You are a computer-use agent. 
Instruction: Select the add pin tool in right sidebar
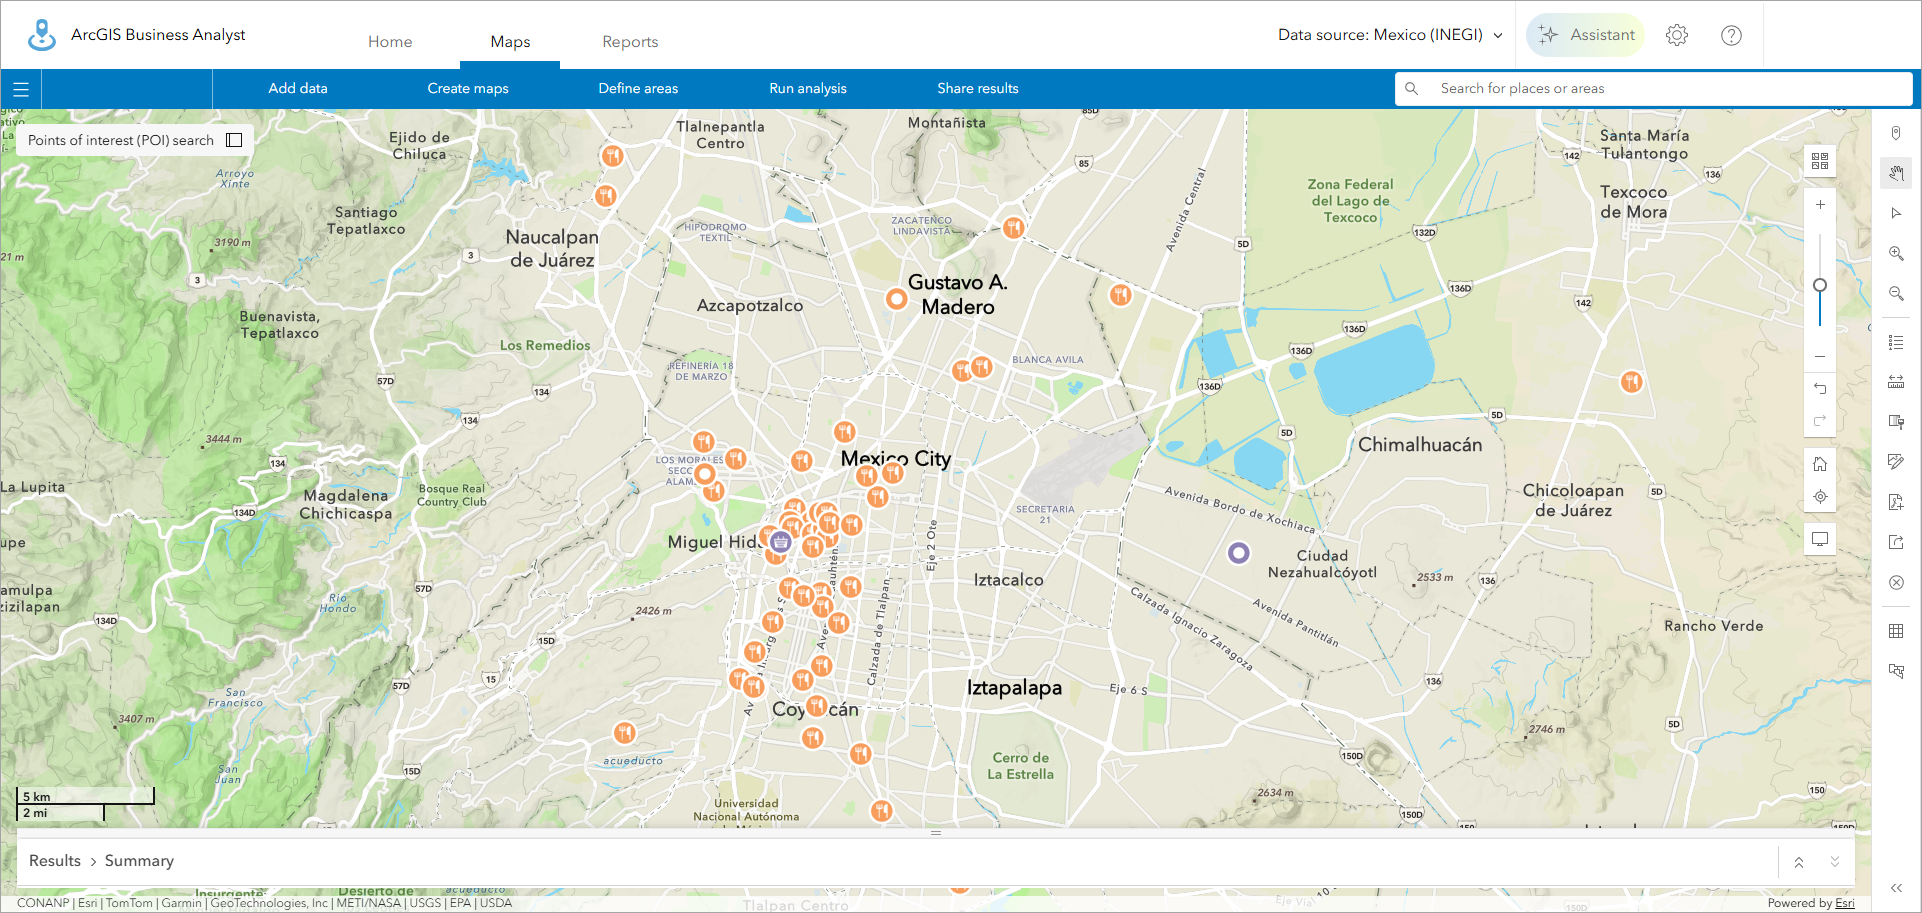(1896, 134)
